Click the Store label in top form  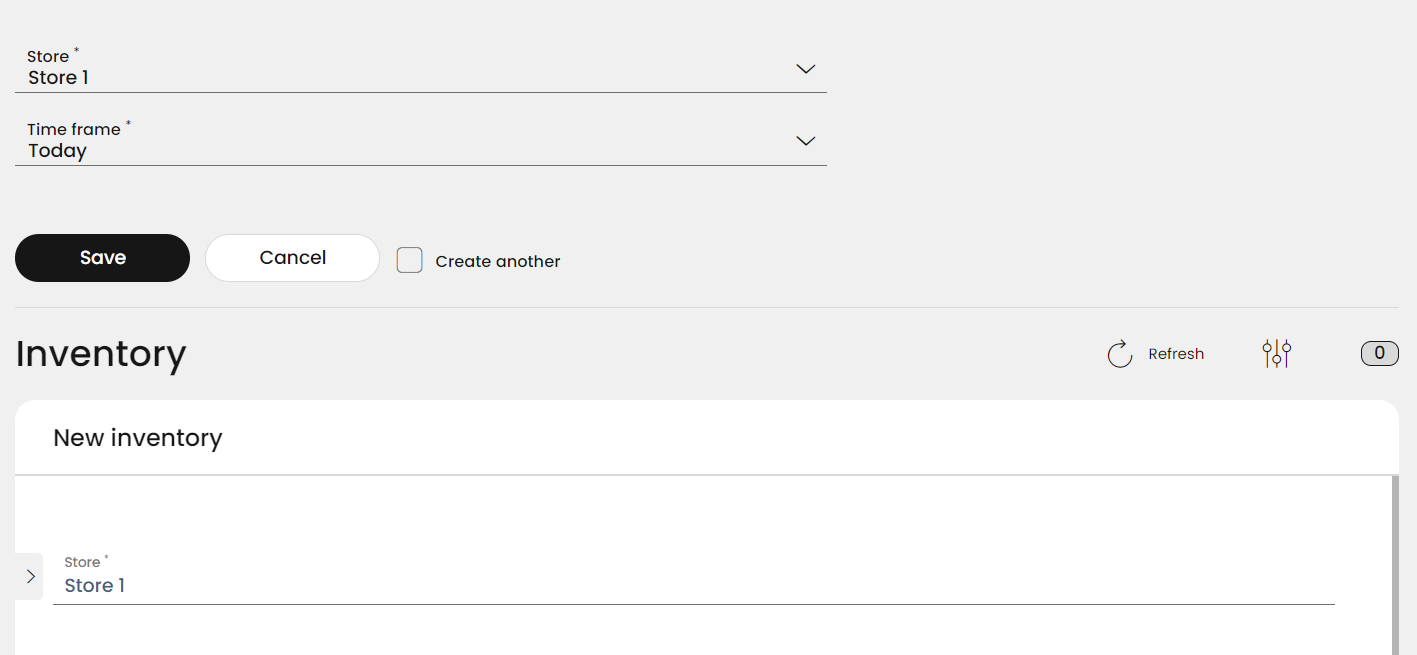tap(48, 56)
